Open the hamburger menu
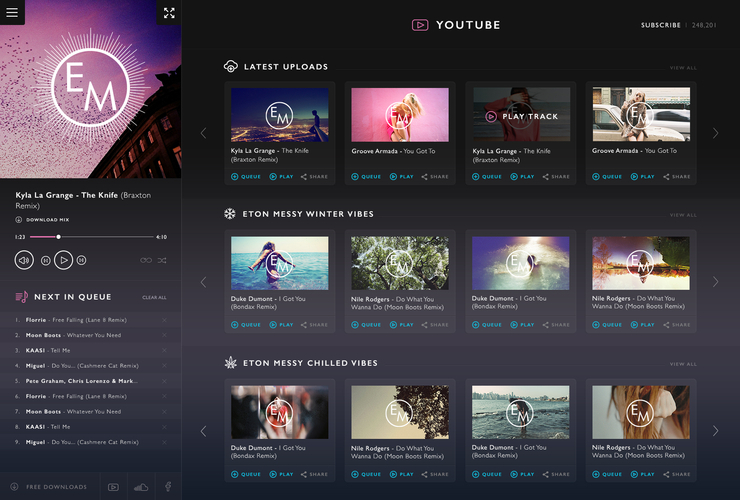The width and height of the screenshot is (740, 500). pos(12,12)
